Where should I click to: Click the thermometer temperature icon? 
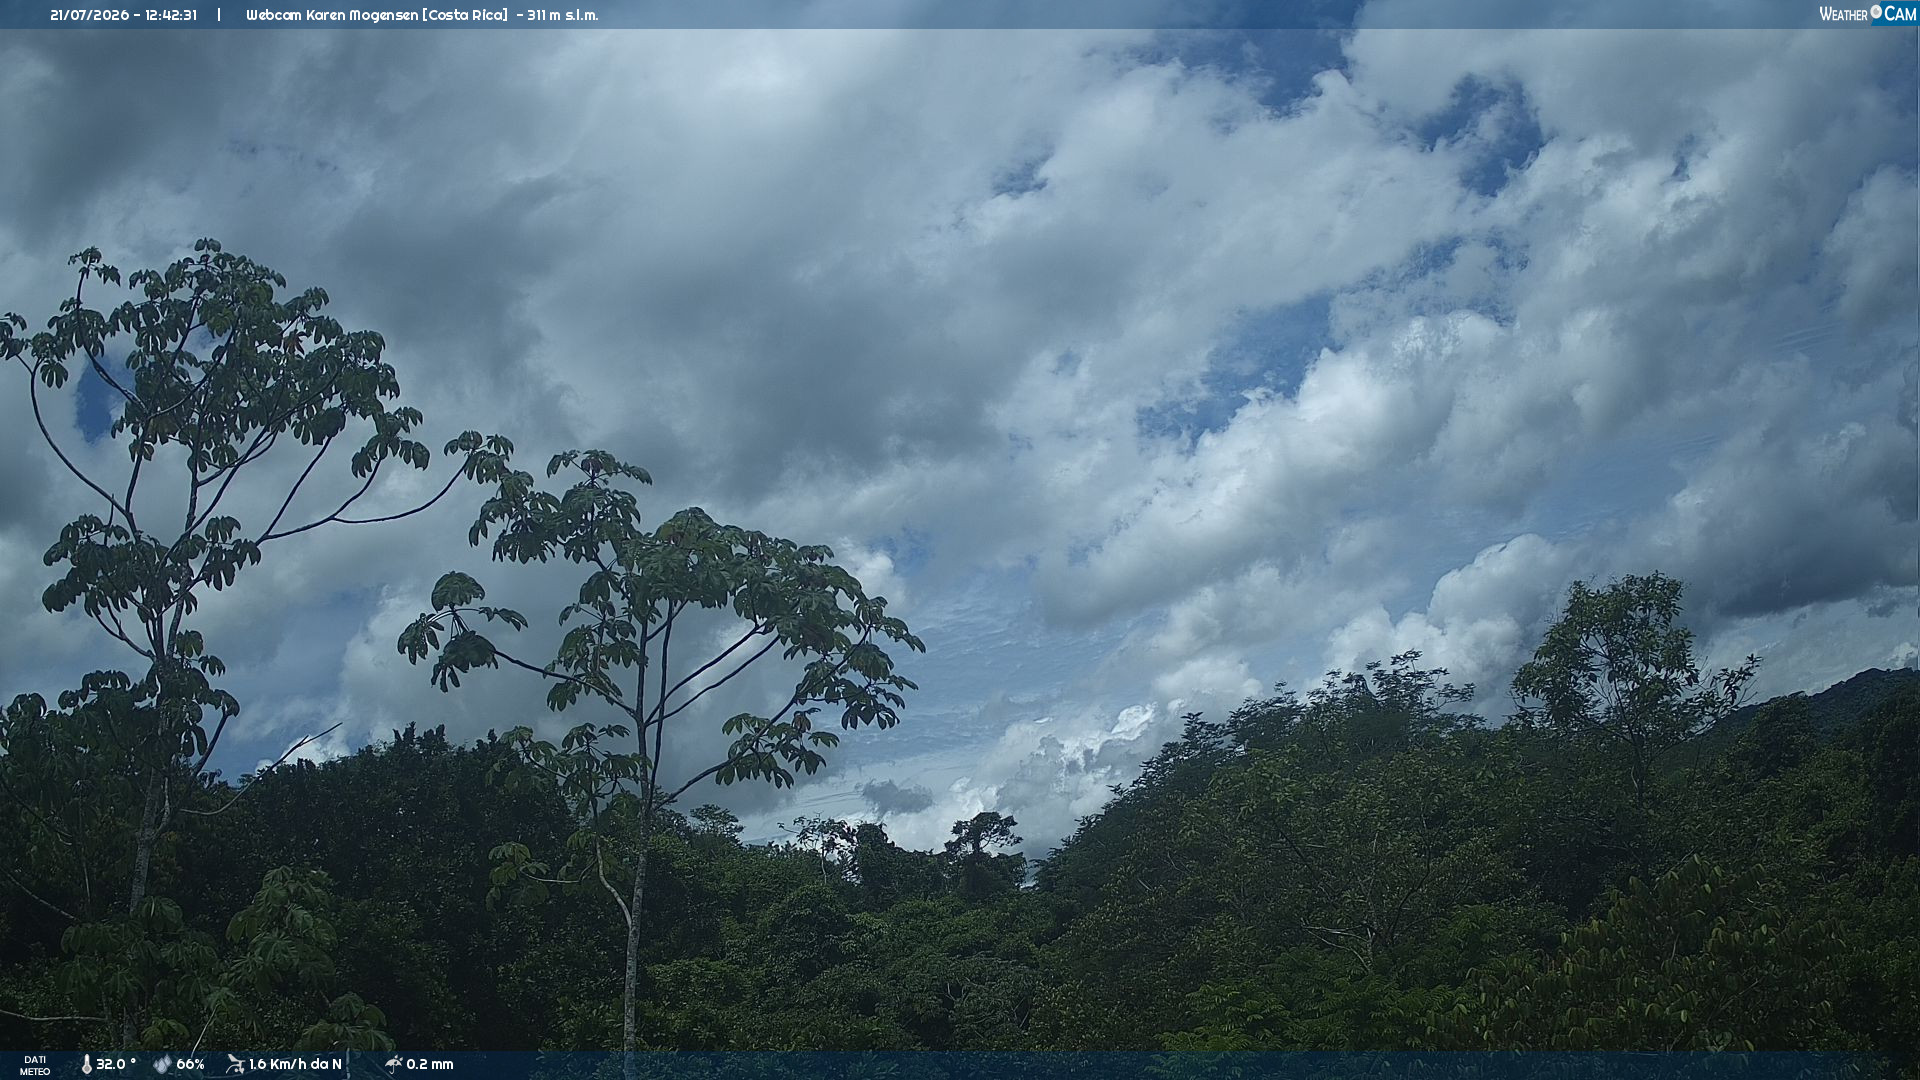[86, 1065]
